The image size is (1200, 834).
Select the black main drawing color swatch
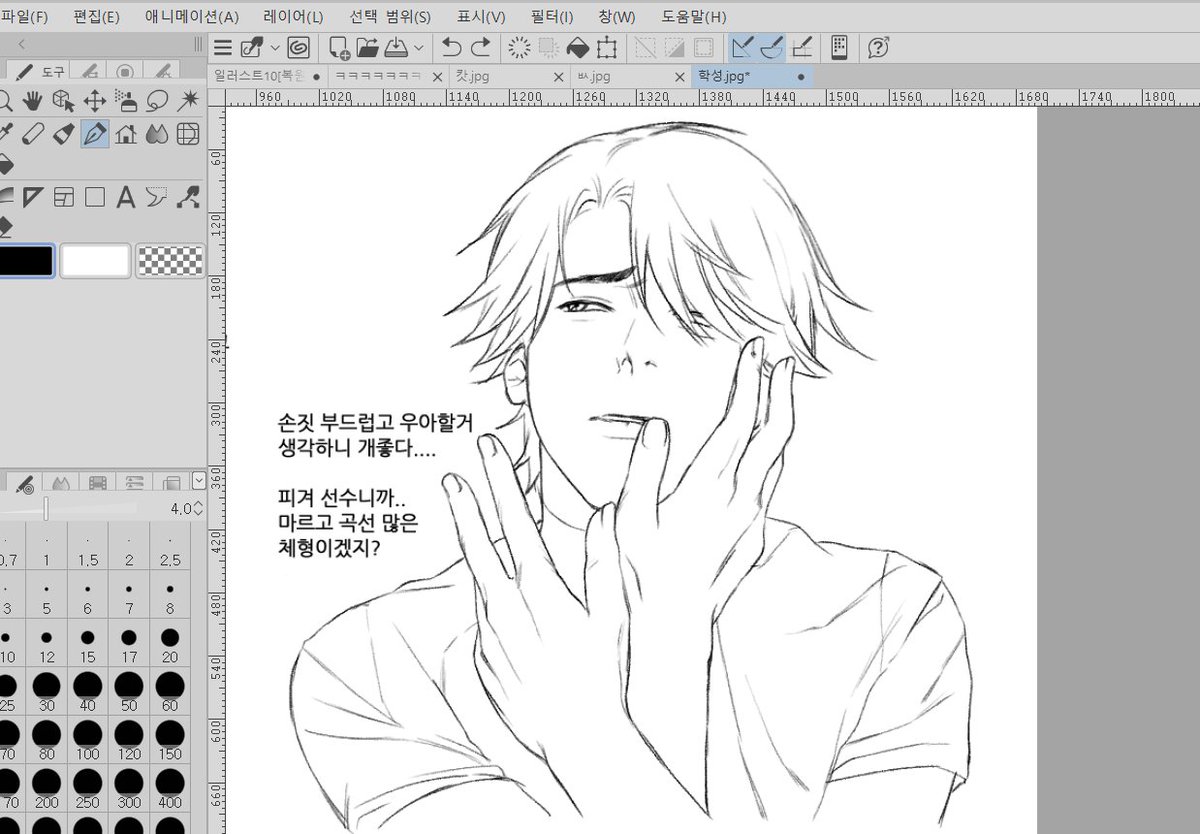tap(26, 261)
